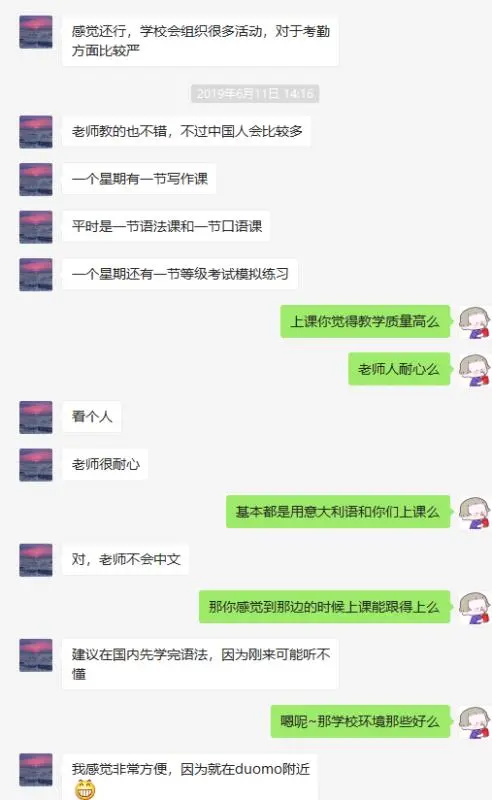Open cartoon avatar next to 嗯呢~那学校环境 message

pos(475,722)
